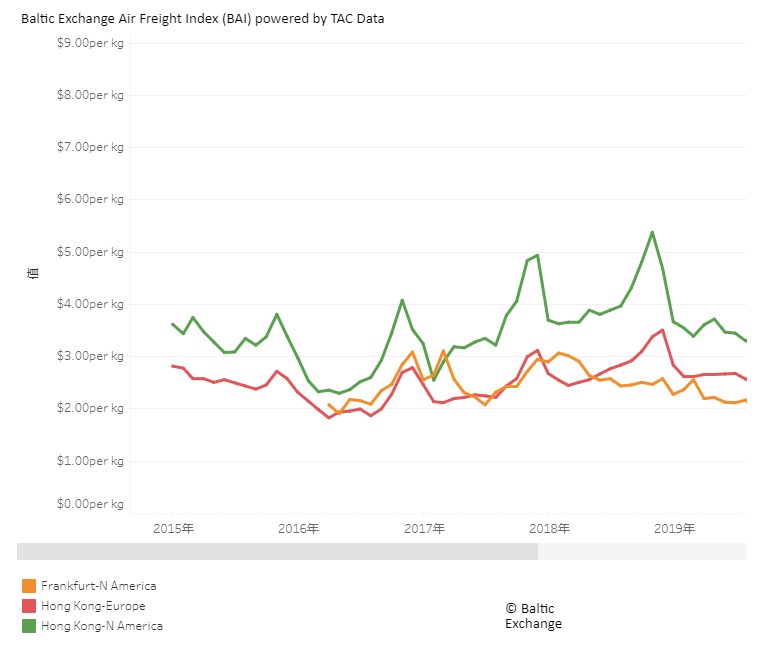Screen dimensions: 774x650
Task: Click the 2016年 x-axis label
Action: coord(298,528)
